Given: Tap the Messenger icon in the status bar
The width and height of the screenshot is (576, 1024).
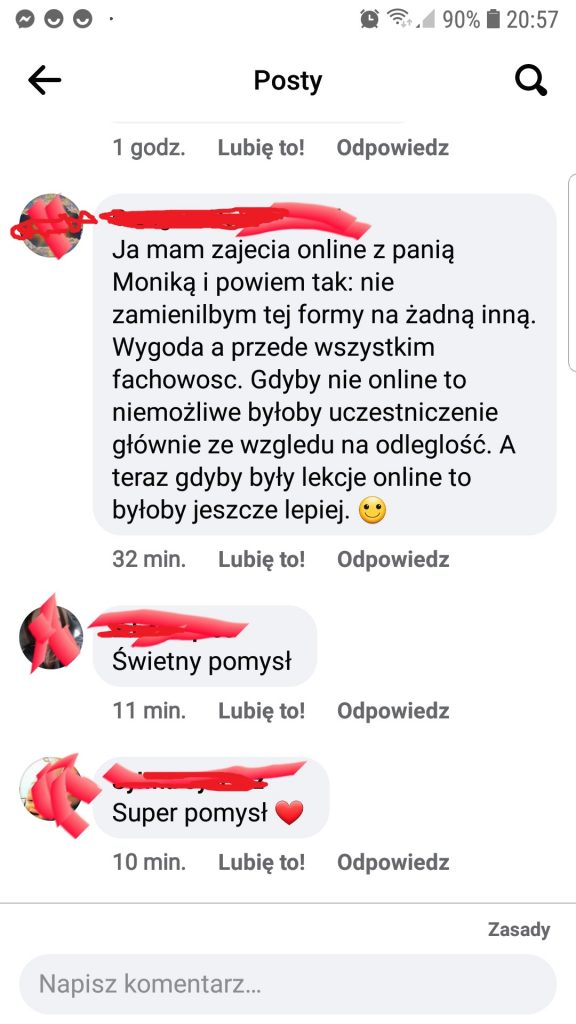Looking at the screenshot, I should point(25,20).
